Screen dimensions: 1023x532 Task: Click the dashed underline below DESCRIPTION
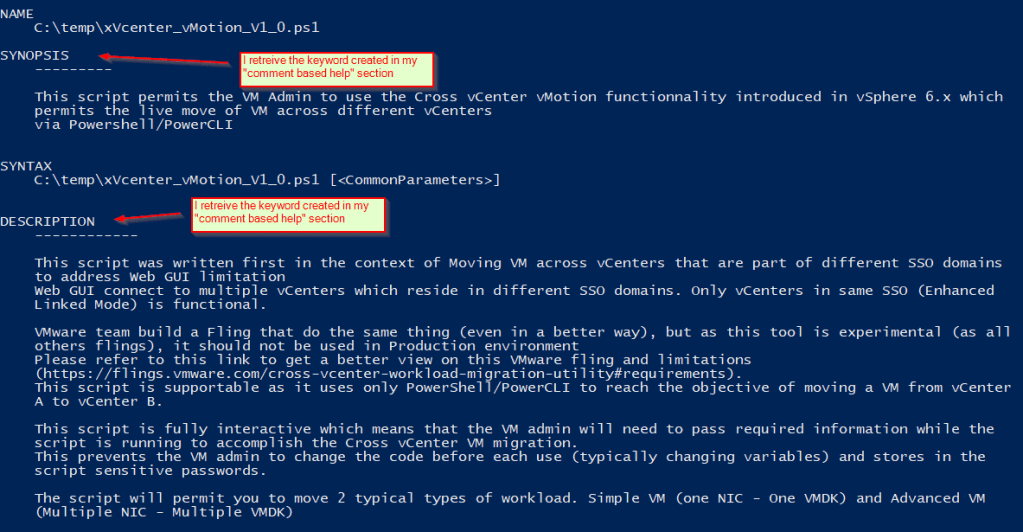tap(86, 235)
